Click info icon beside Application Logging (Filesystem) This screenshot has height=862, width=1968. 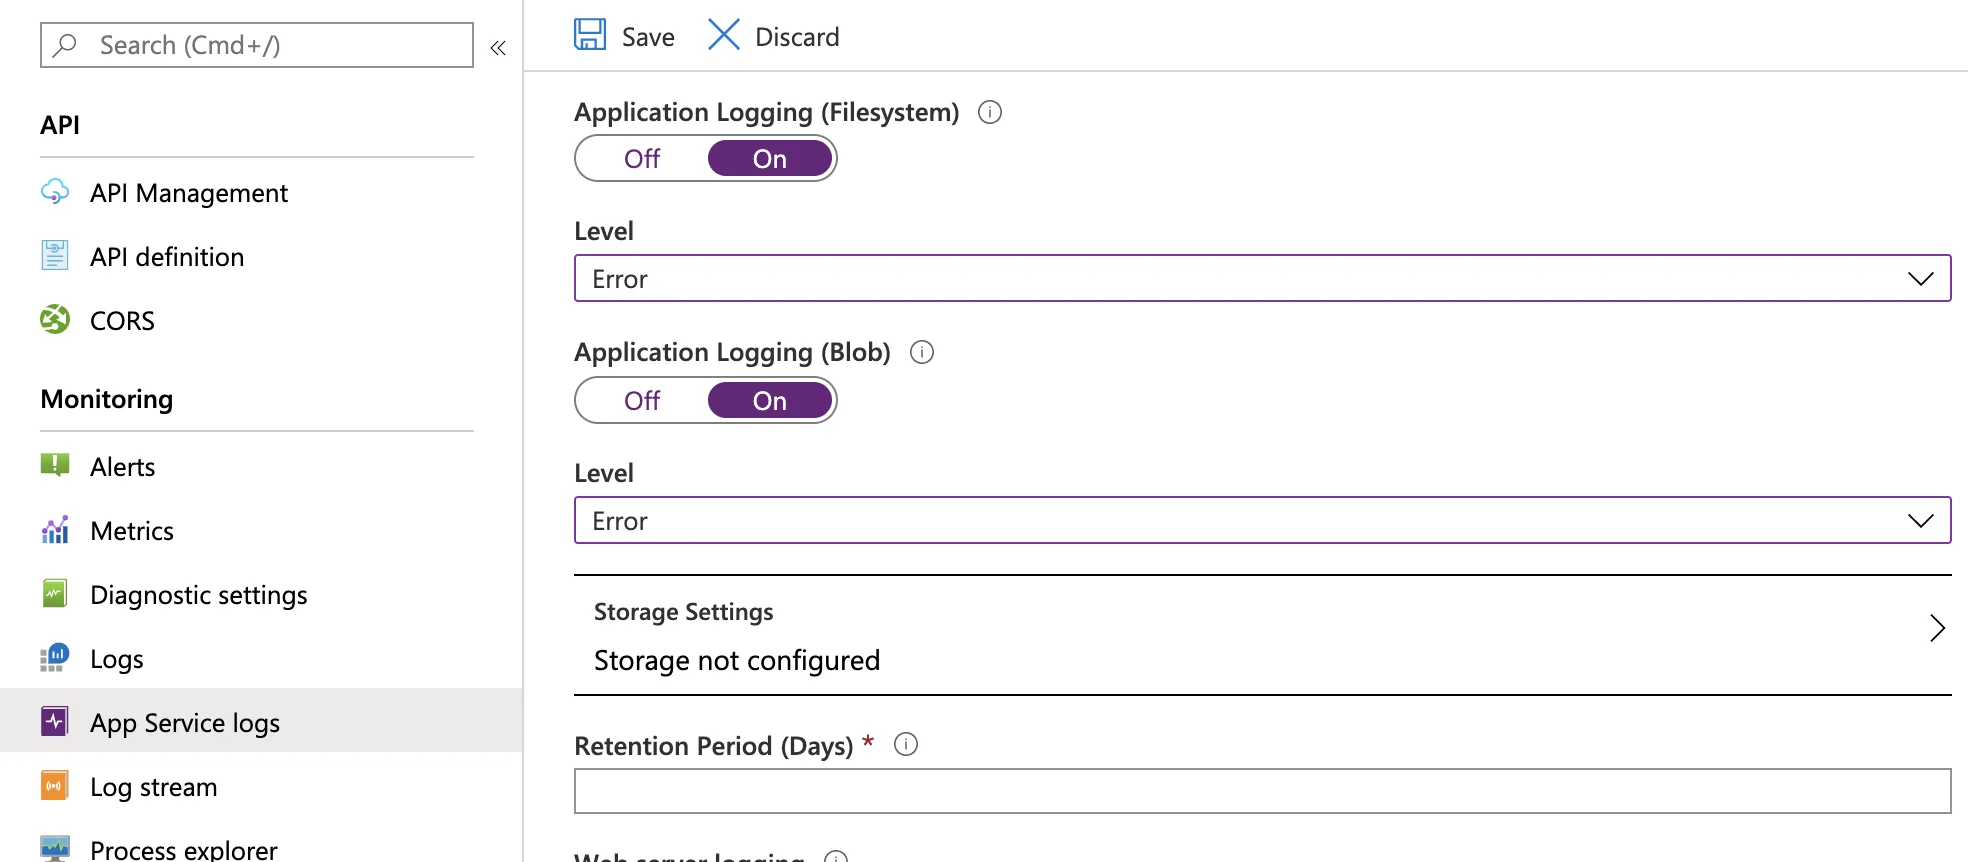pyautogui.click(x=990, y=112)
